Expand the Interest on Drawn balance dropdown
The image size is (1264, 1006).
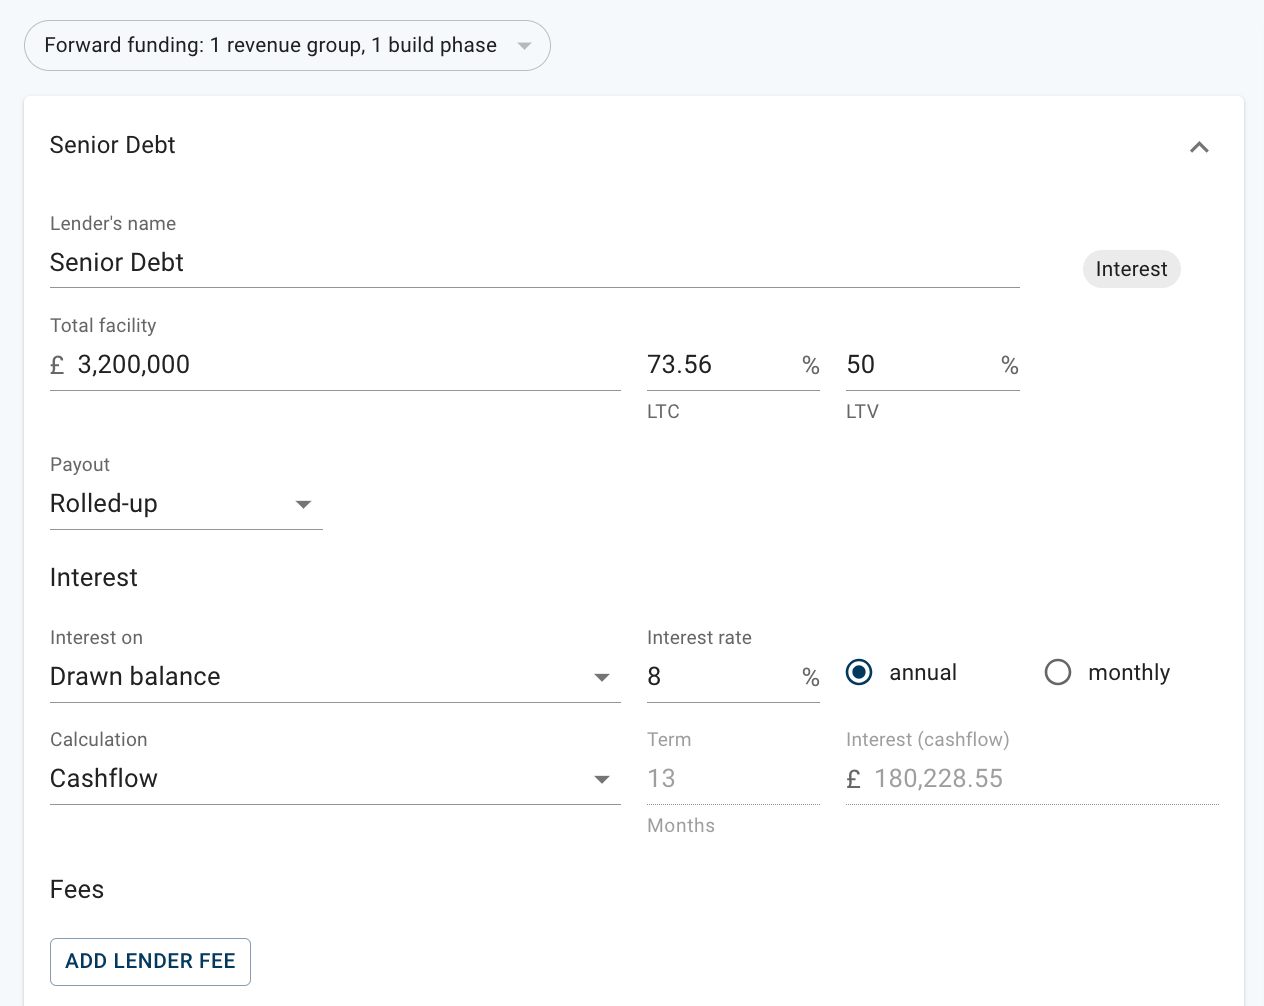334,677
